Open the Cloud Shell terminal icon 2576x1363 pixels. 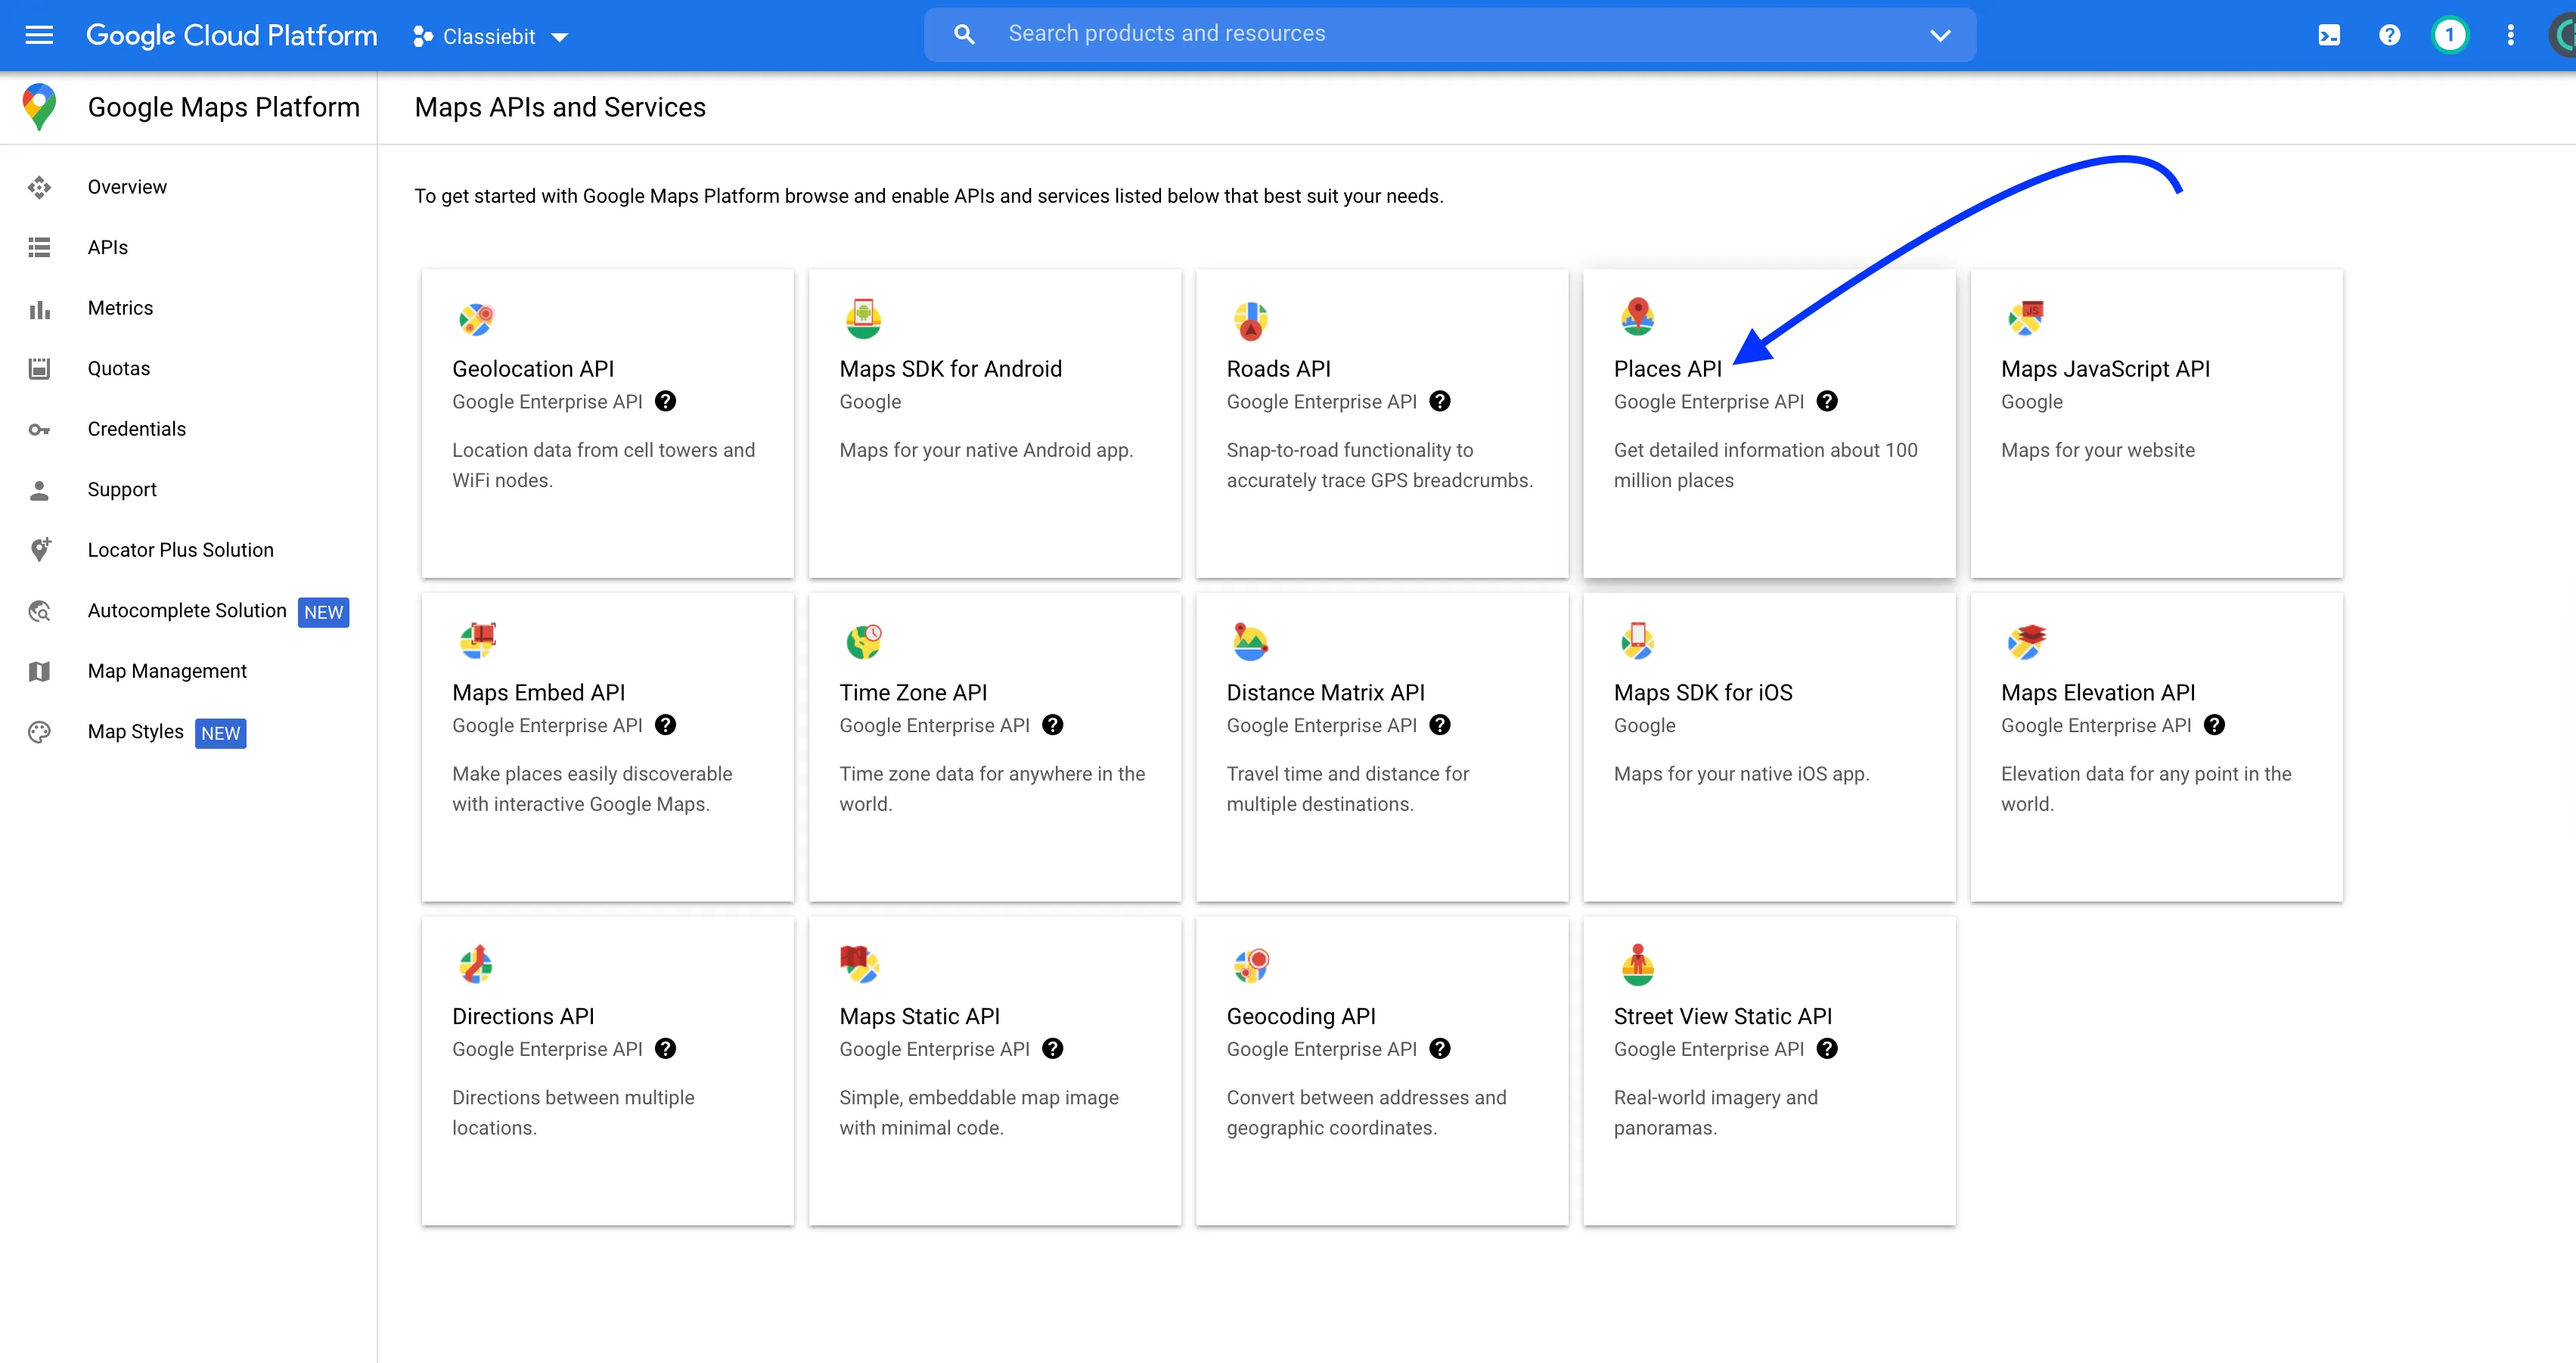[x=2329, y=35]
